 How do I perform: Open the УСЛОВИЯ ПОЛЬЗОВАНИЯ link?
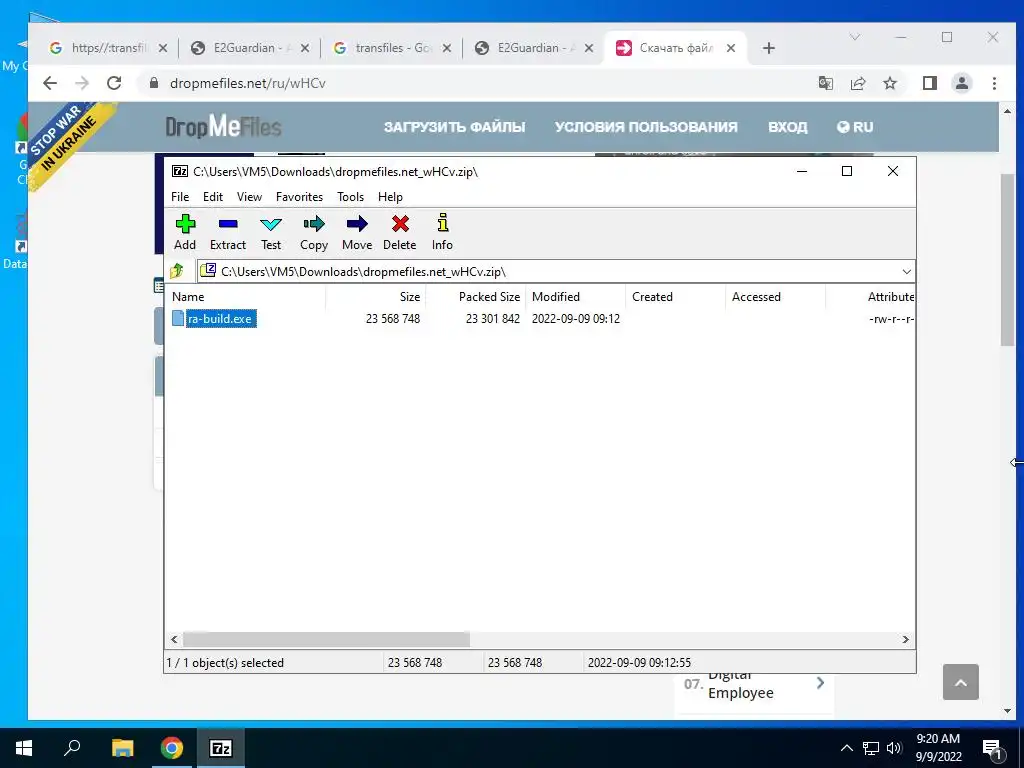(647, 127)
